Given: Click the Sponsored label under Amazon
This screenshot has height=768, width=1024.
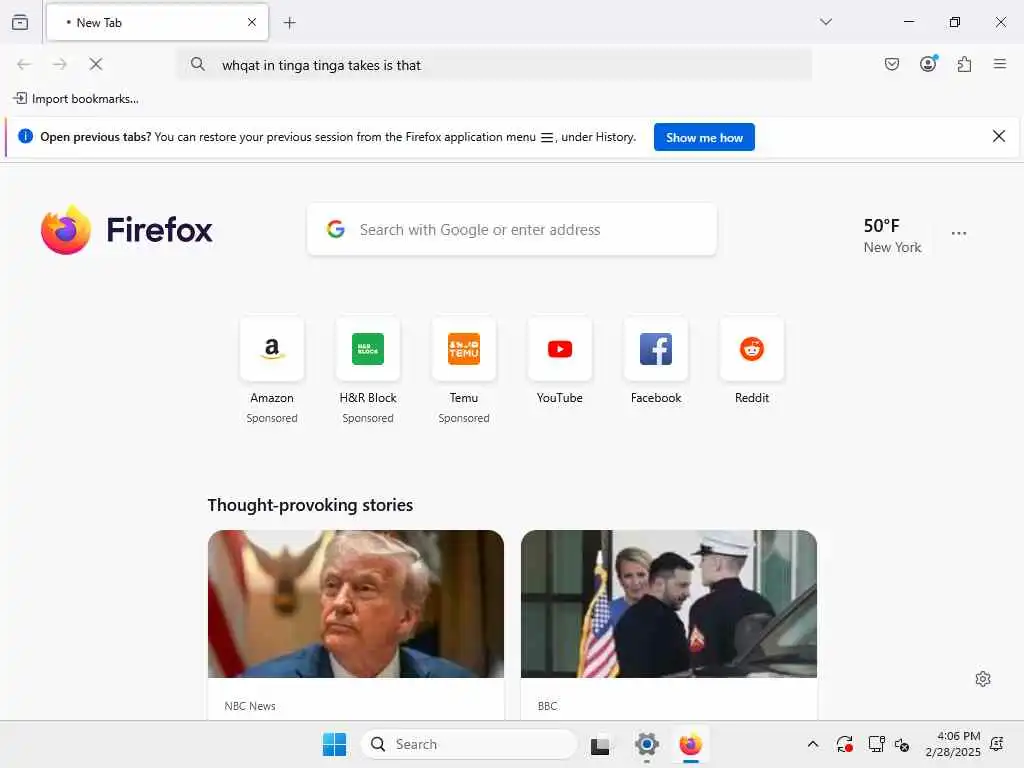Looking at the screenshot, I should tap(272, 418).
